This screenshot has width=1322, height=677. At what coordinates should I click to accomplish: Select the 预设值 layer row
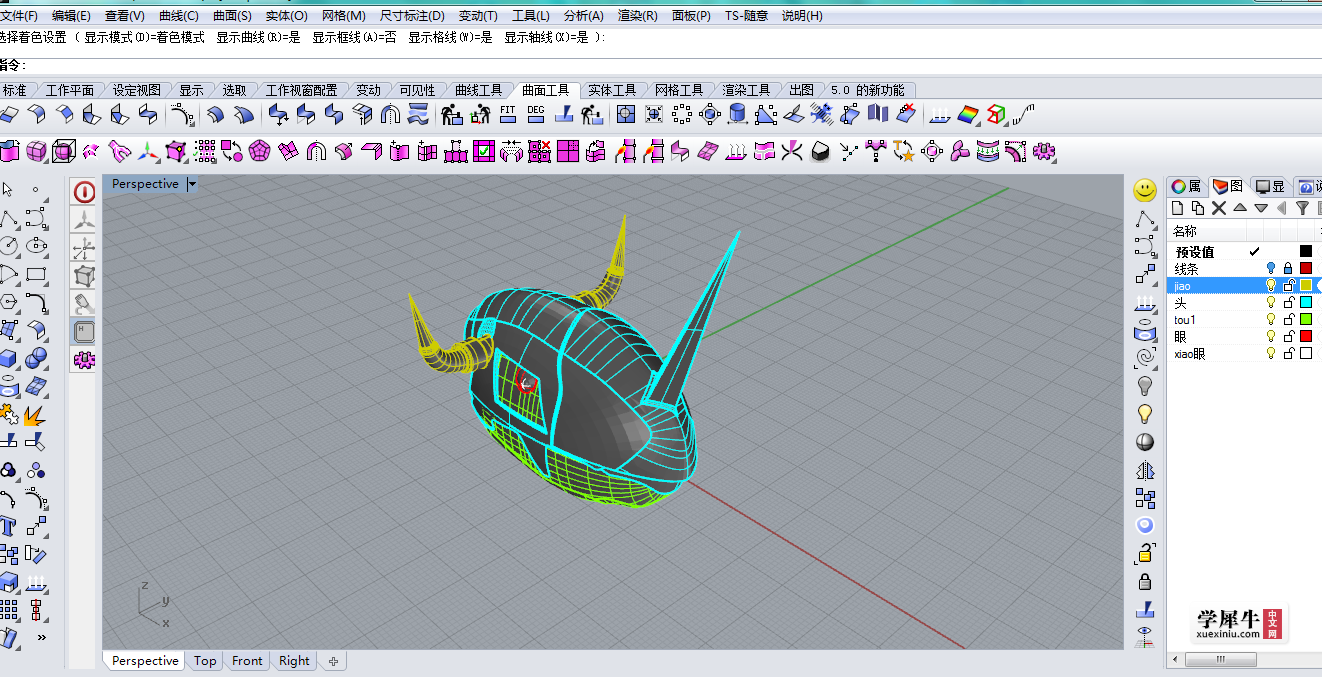(1244, 252)
